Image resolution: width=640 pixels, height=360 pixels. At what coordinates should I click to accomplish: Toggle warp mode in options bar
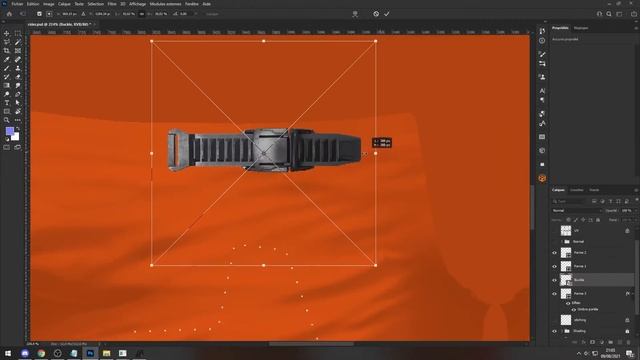[x=355, y=14]
